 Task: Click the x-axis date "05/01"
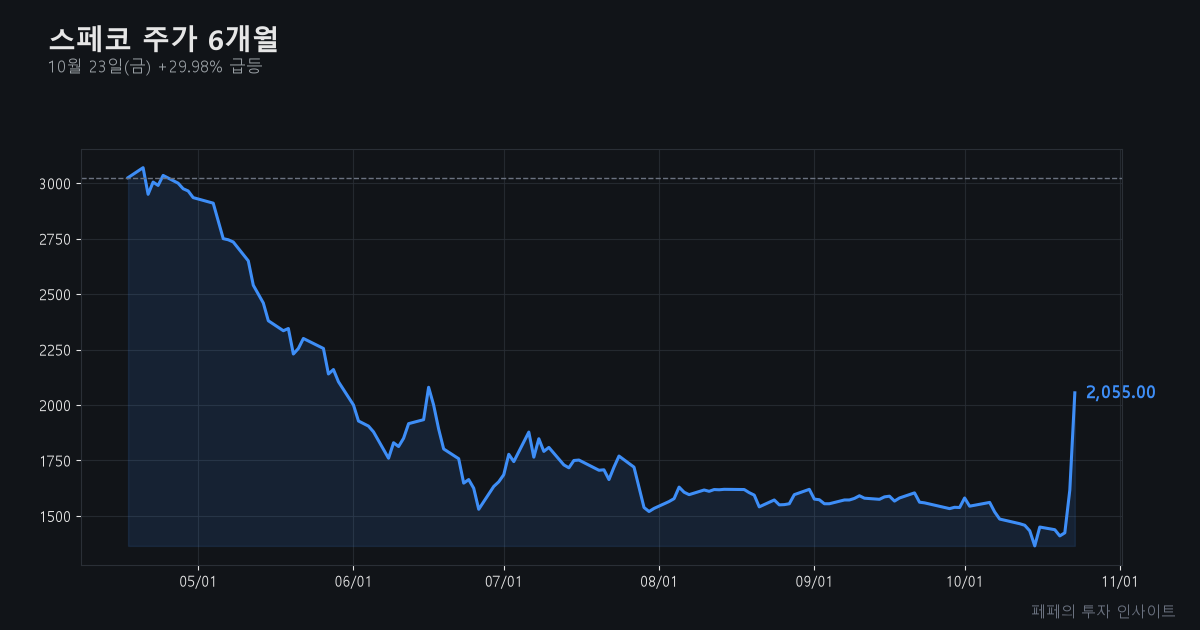[198, 581]
